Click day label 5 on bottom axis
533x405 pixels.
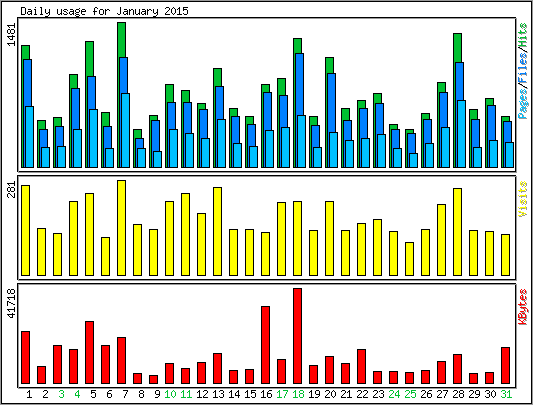(93, 394)
